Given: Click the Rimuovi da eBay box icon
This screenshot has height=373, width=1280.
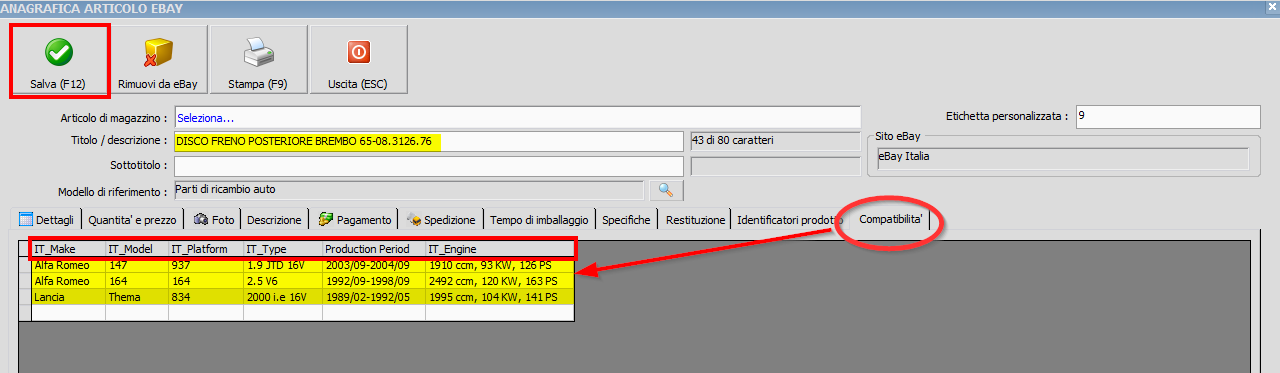Looking at the screenshot, I should 159,61.
